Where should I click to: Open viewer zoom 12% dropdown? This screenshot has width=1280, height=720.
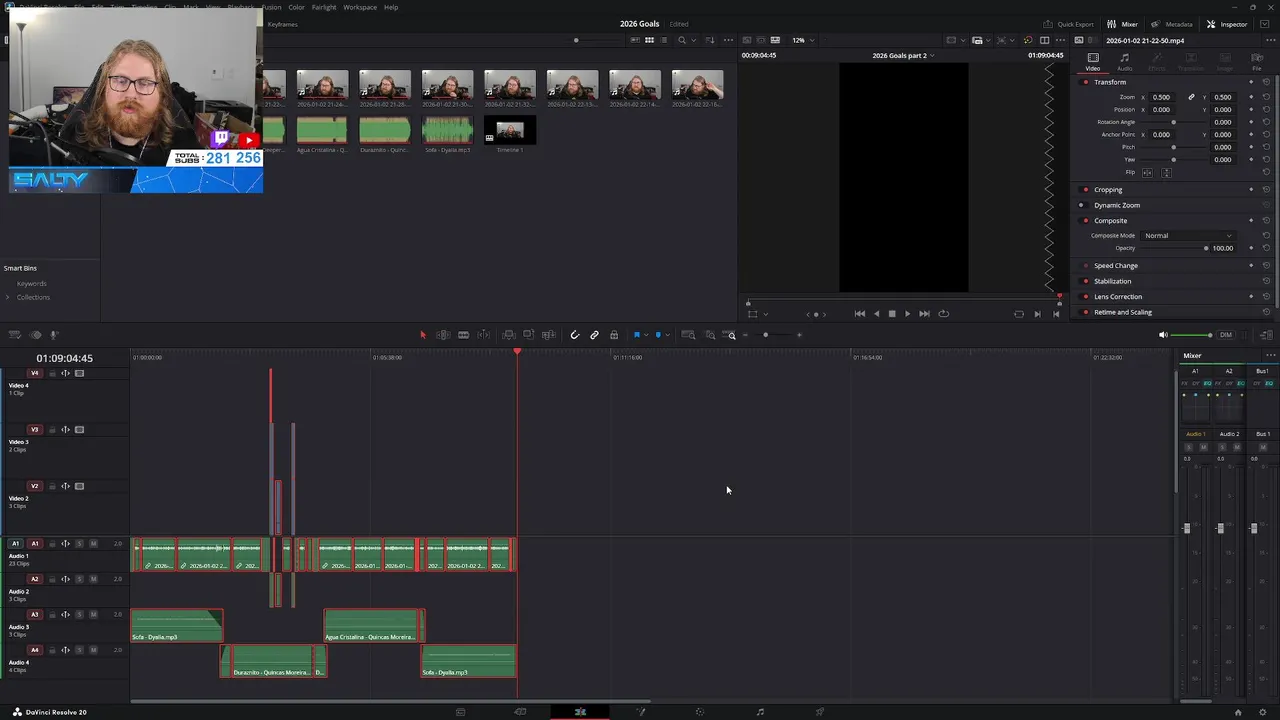803,40
